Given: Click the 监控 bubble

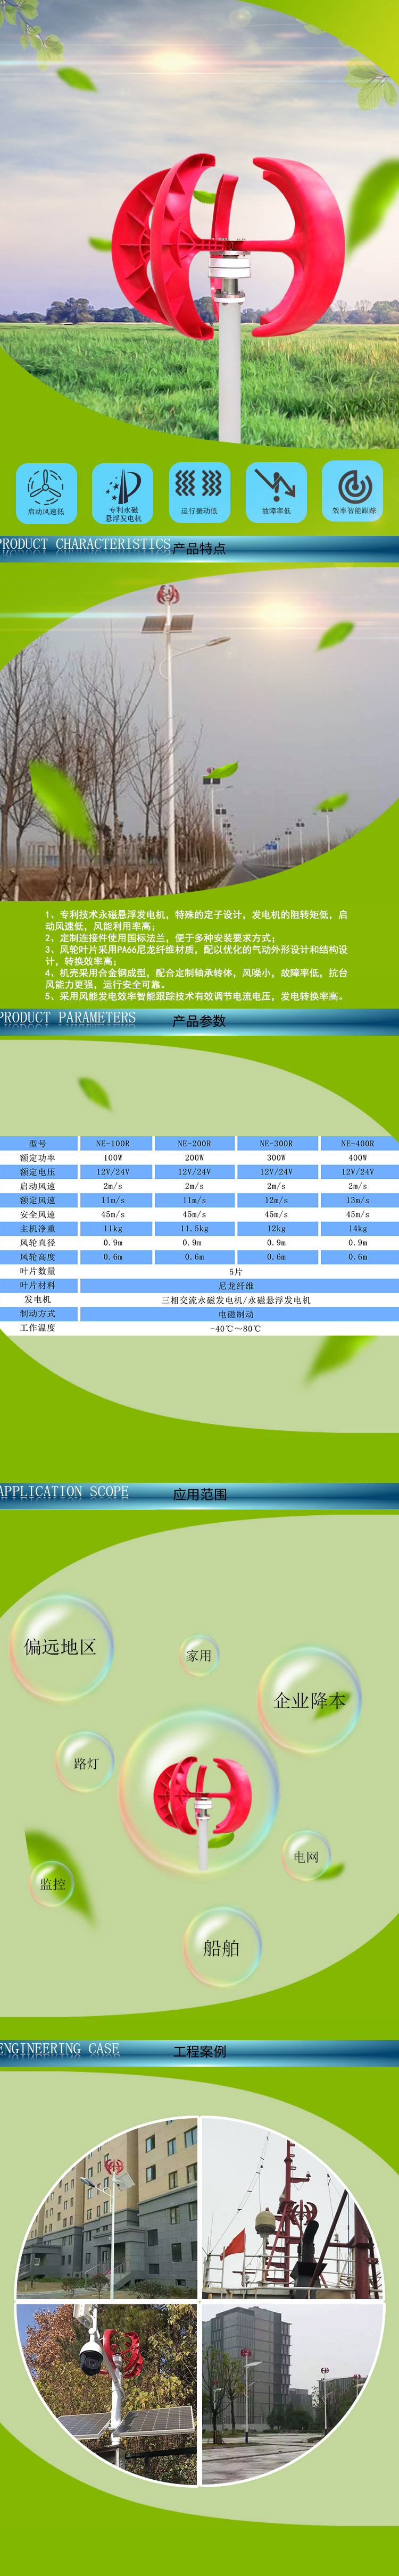Looking at the screenshot, I should (53, 1883).
